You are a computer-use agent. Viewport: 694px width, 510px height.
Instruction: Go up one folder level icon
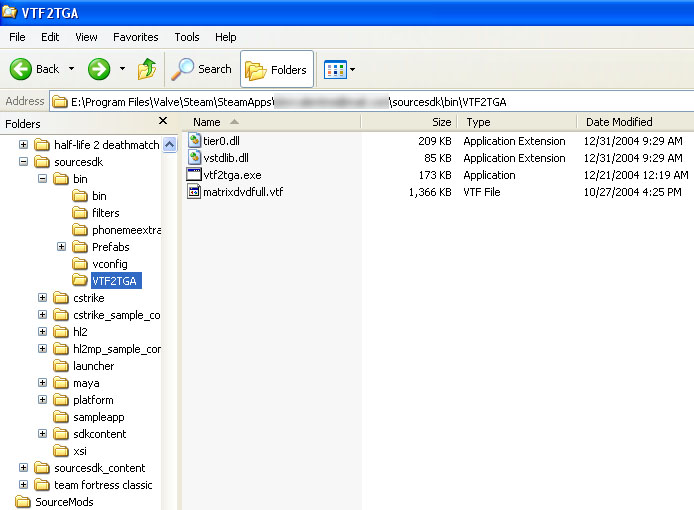(147, 69)
